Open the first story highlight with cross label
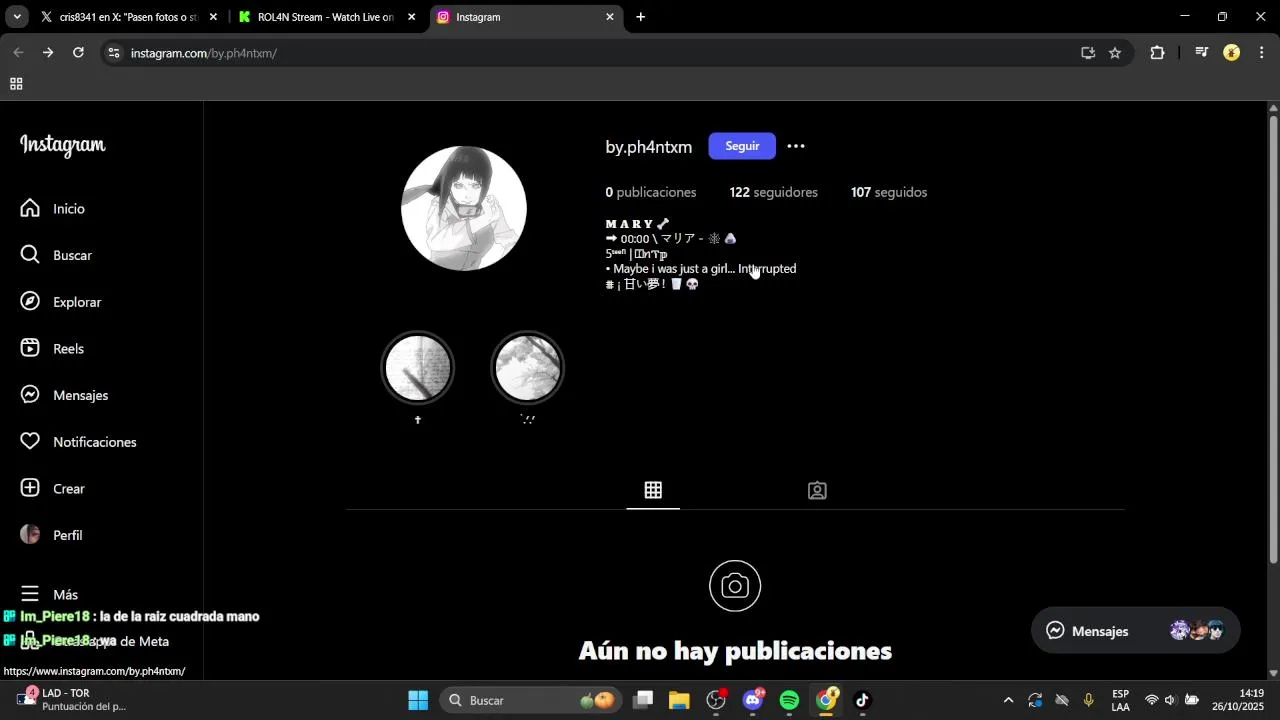The height and width of the screenshot is (720, 1280). pos(418,367)
